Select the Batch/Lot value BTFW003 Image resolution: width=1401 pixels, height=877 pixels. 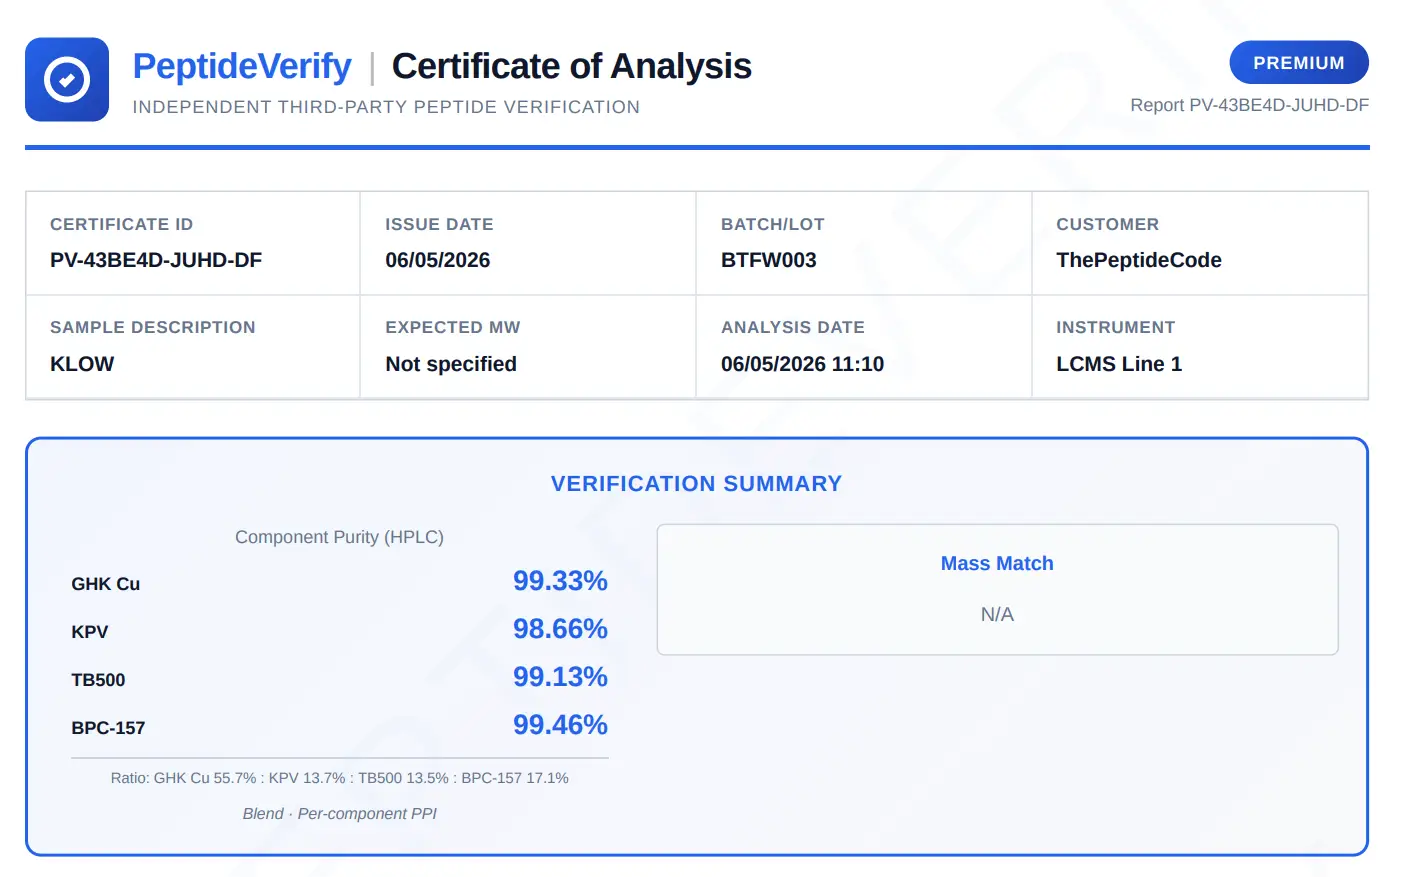(x=768, y=260)
